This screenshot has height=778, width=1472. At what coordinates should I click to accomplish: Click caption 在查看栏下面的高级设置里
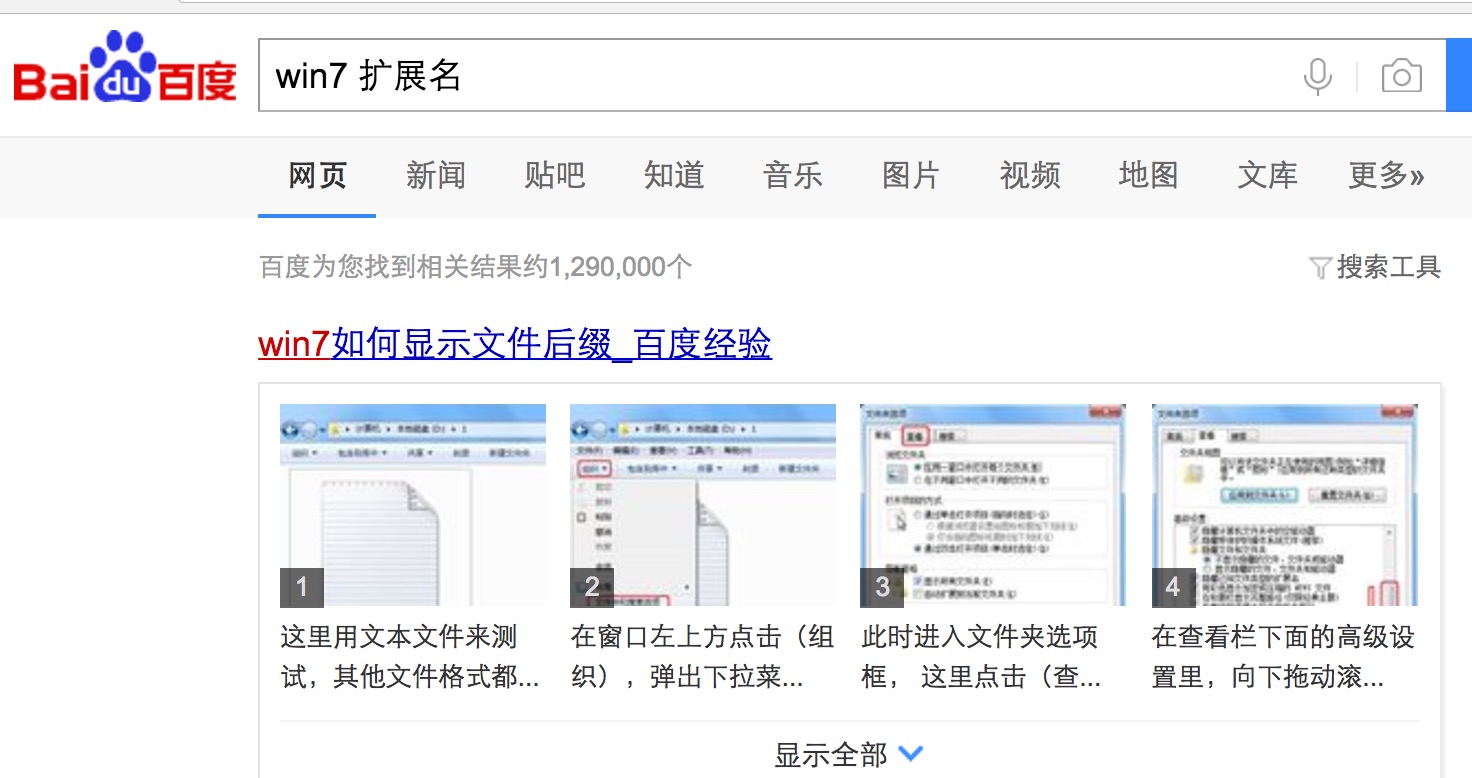click(1284, 657)
